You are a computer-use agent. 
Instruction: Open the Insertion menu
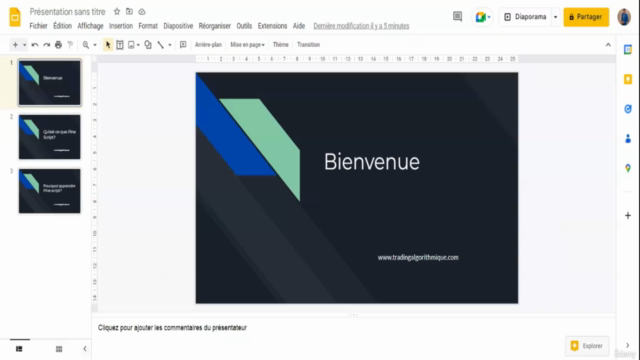coord(121,26)
